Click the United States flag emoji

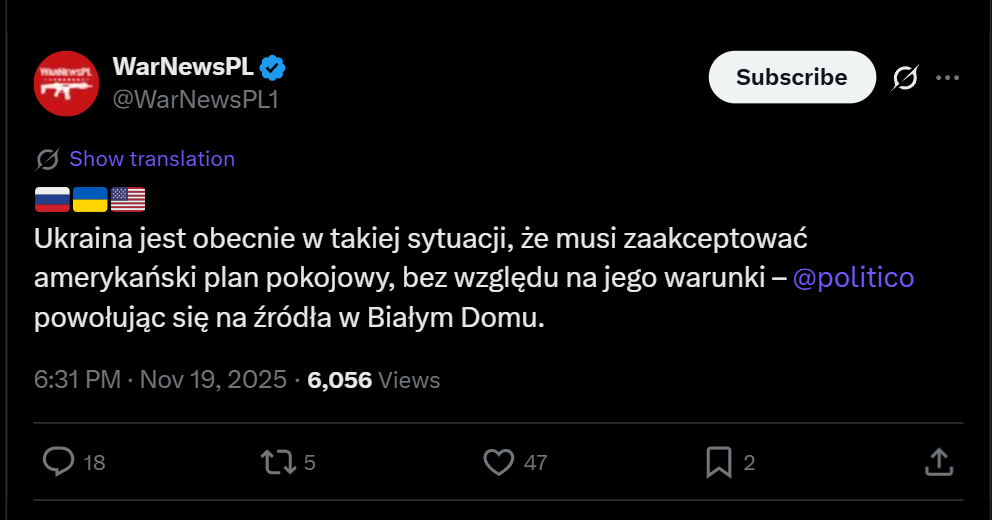(128, 199)
